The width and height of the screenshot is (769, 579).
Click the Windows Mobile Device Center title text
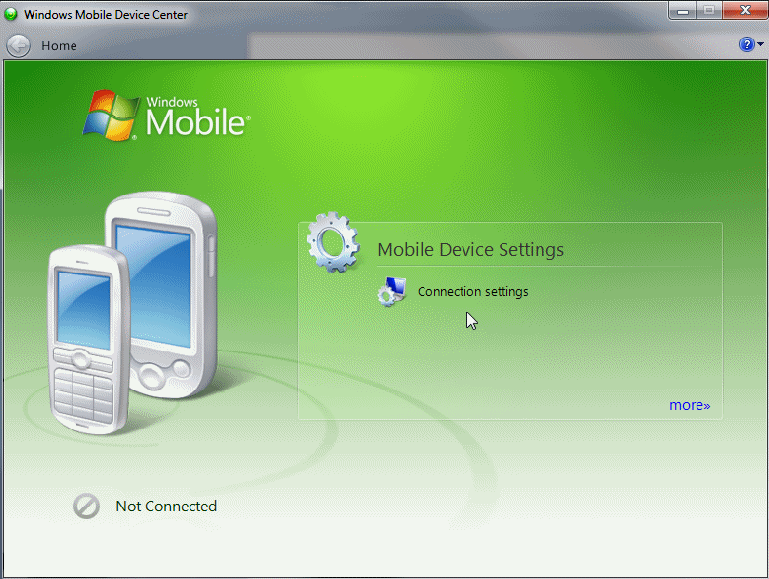pyautogui.click(x=106, y=15)
